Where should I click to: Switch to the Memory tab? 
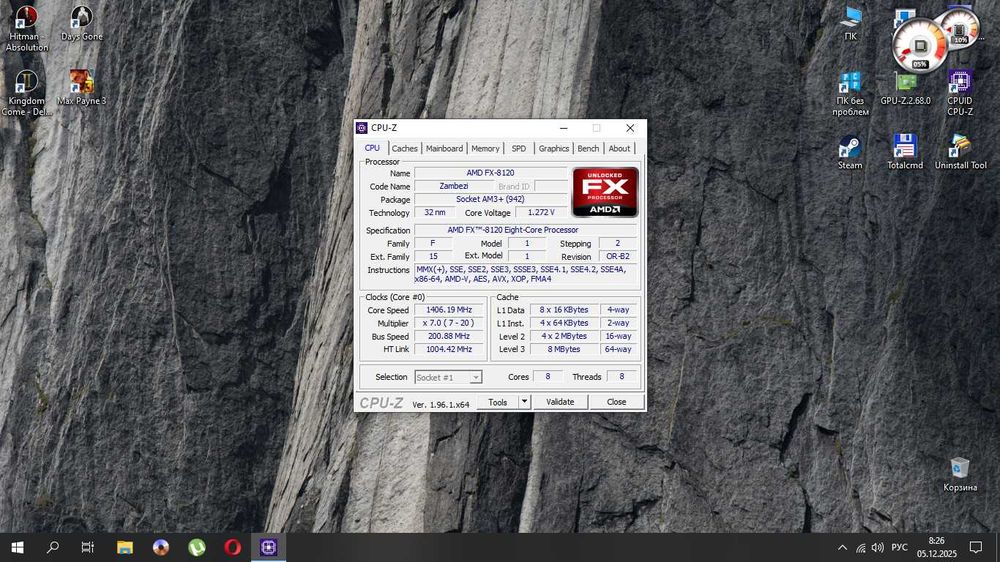(x=485, y=149)
